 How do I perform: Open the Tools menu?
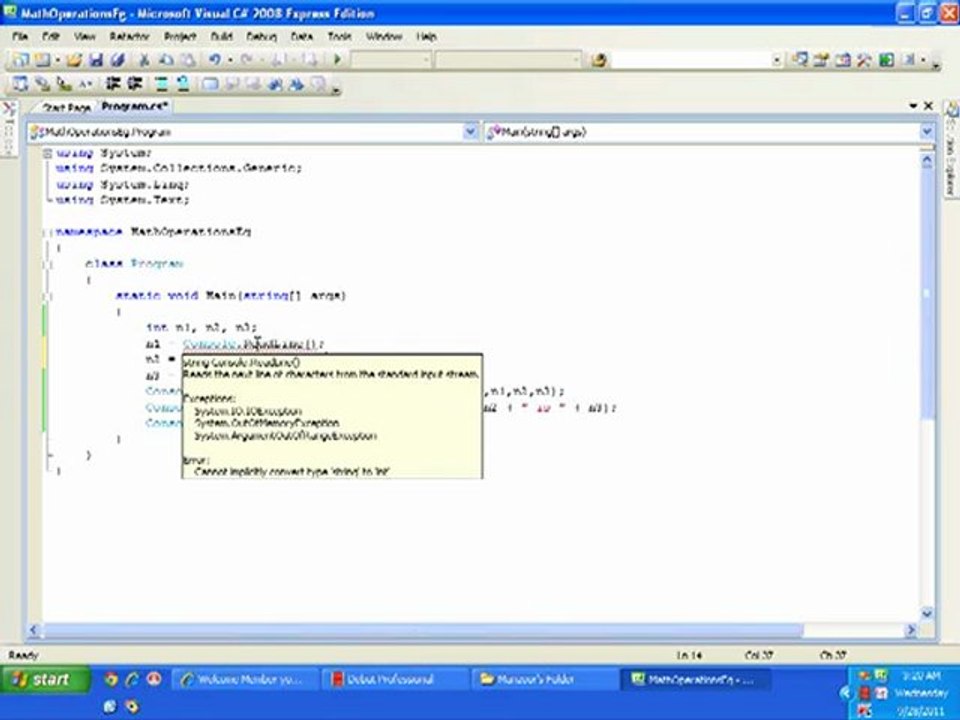pyautogui.click(x=340, y=37)
